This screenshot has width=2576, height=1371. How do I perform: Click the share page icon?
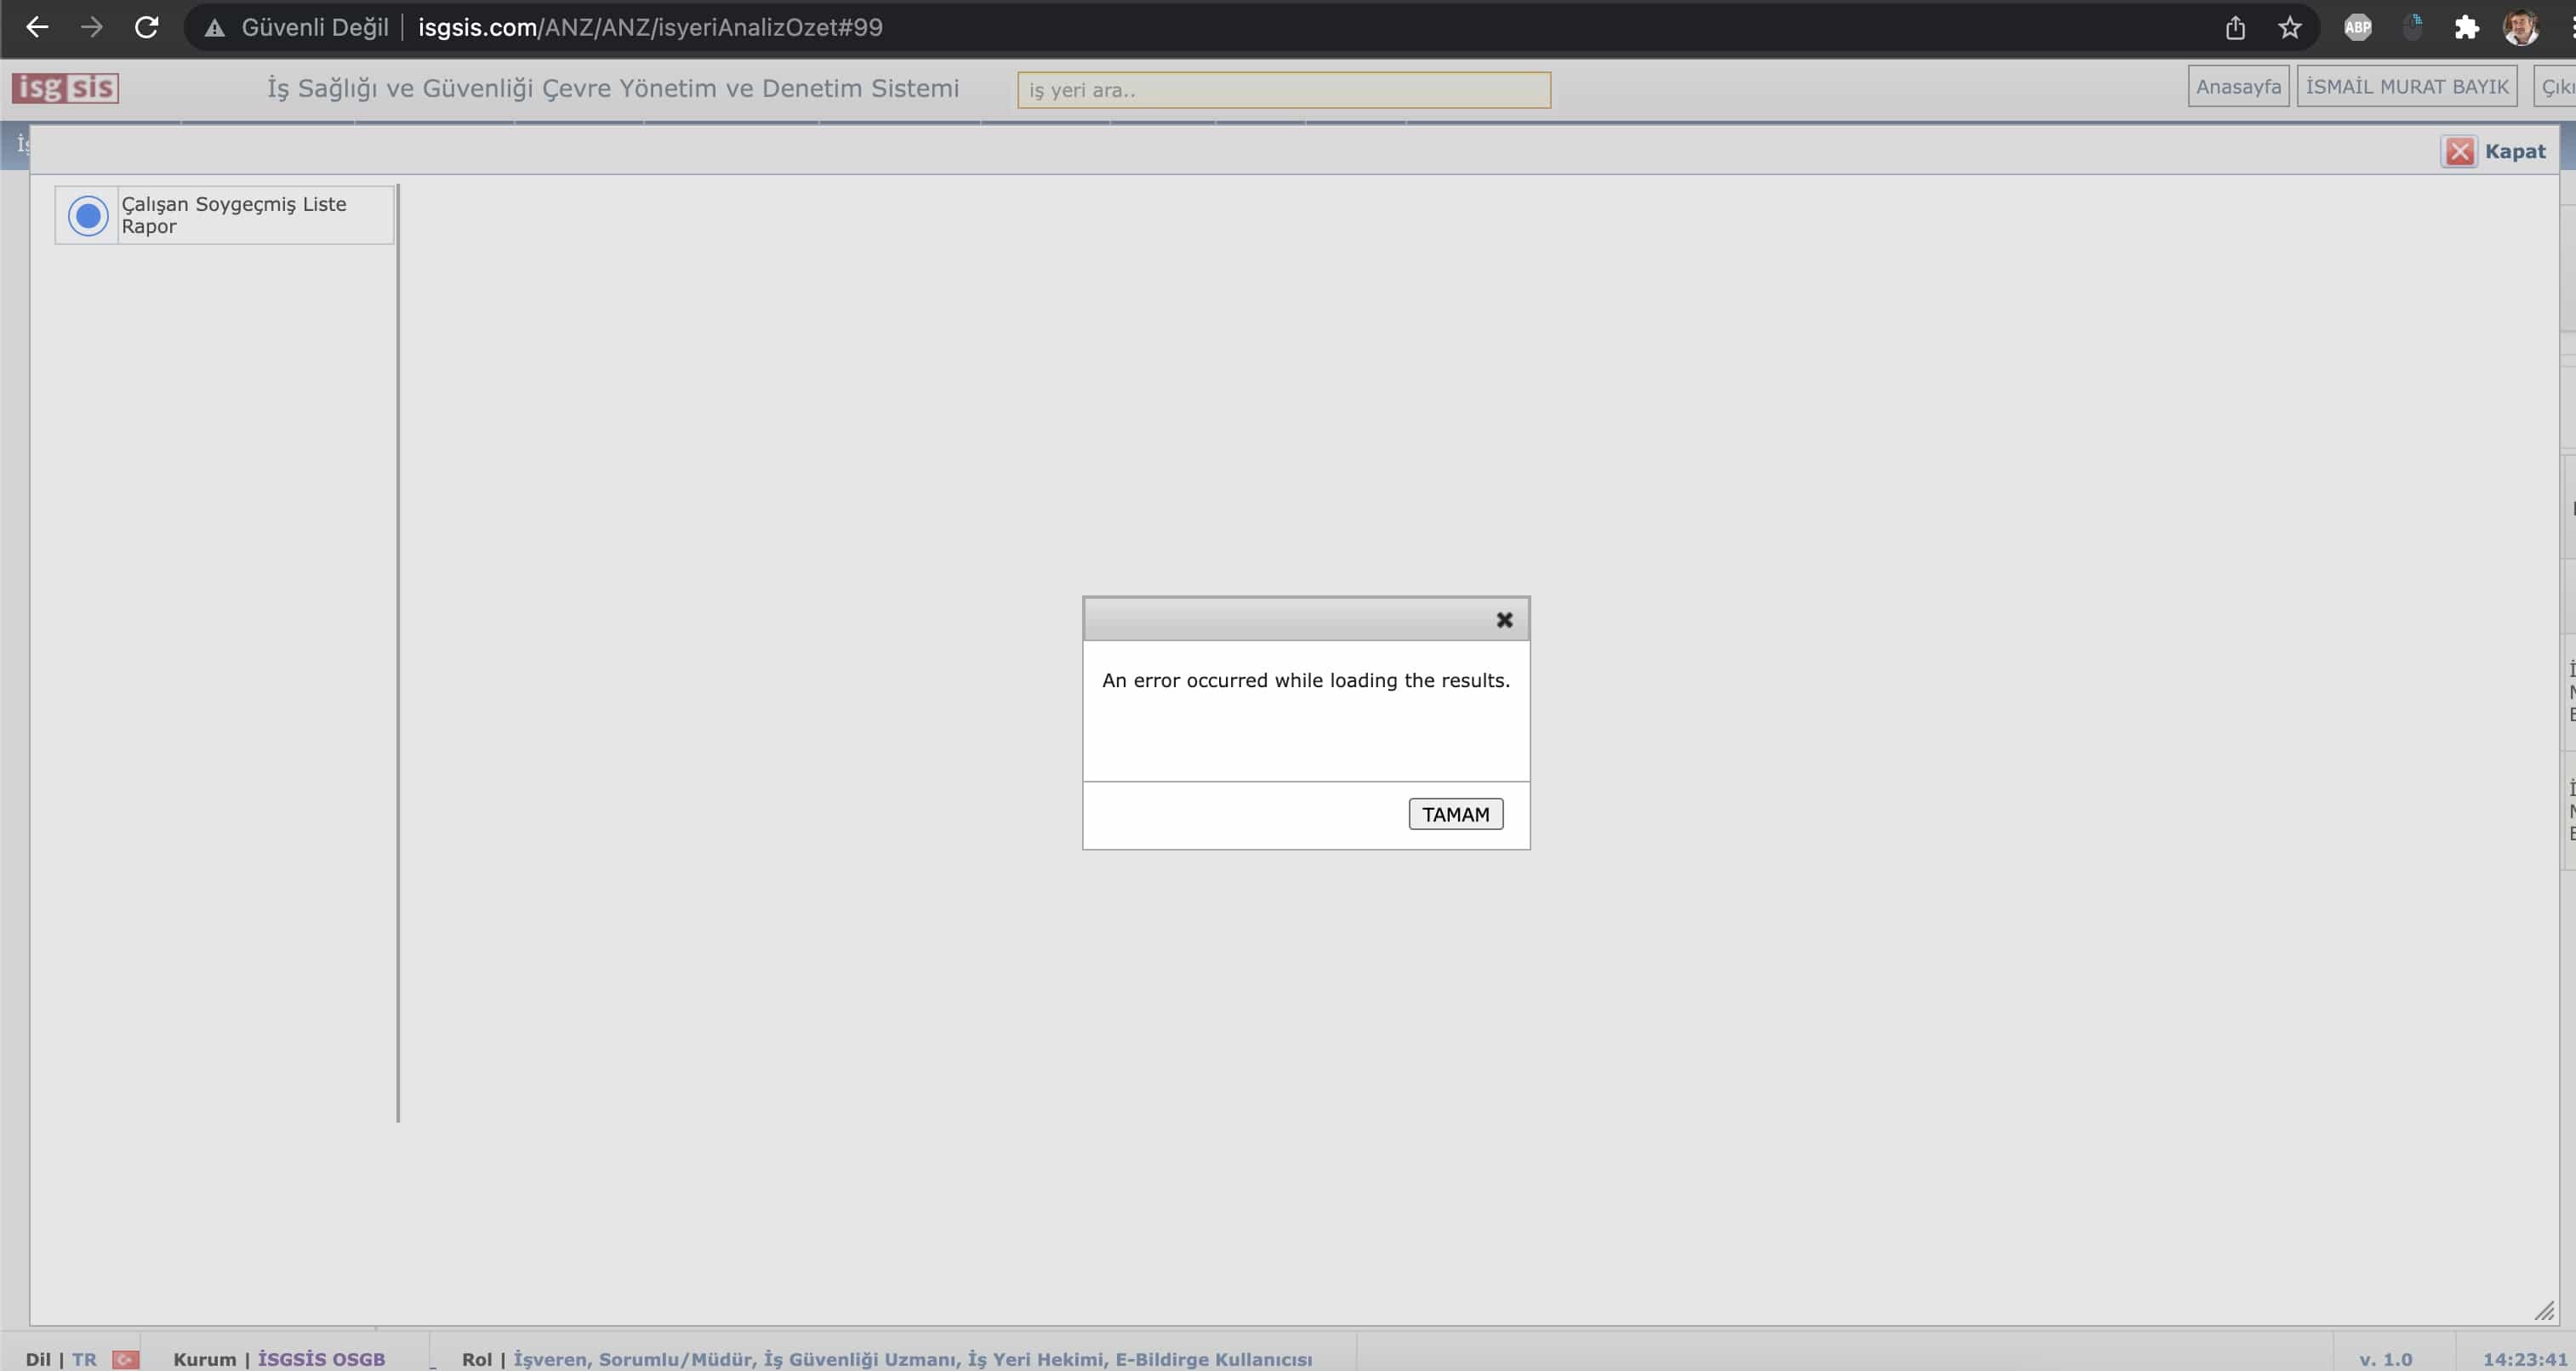pyautogui.click(x=2235, y=28)
